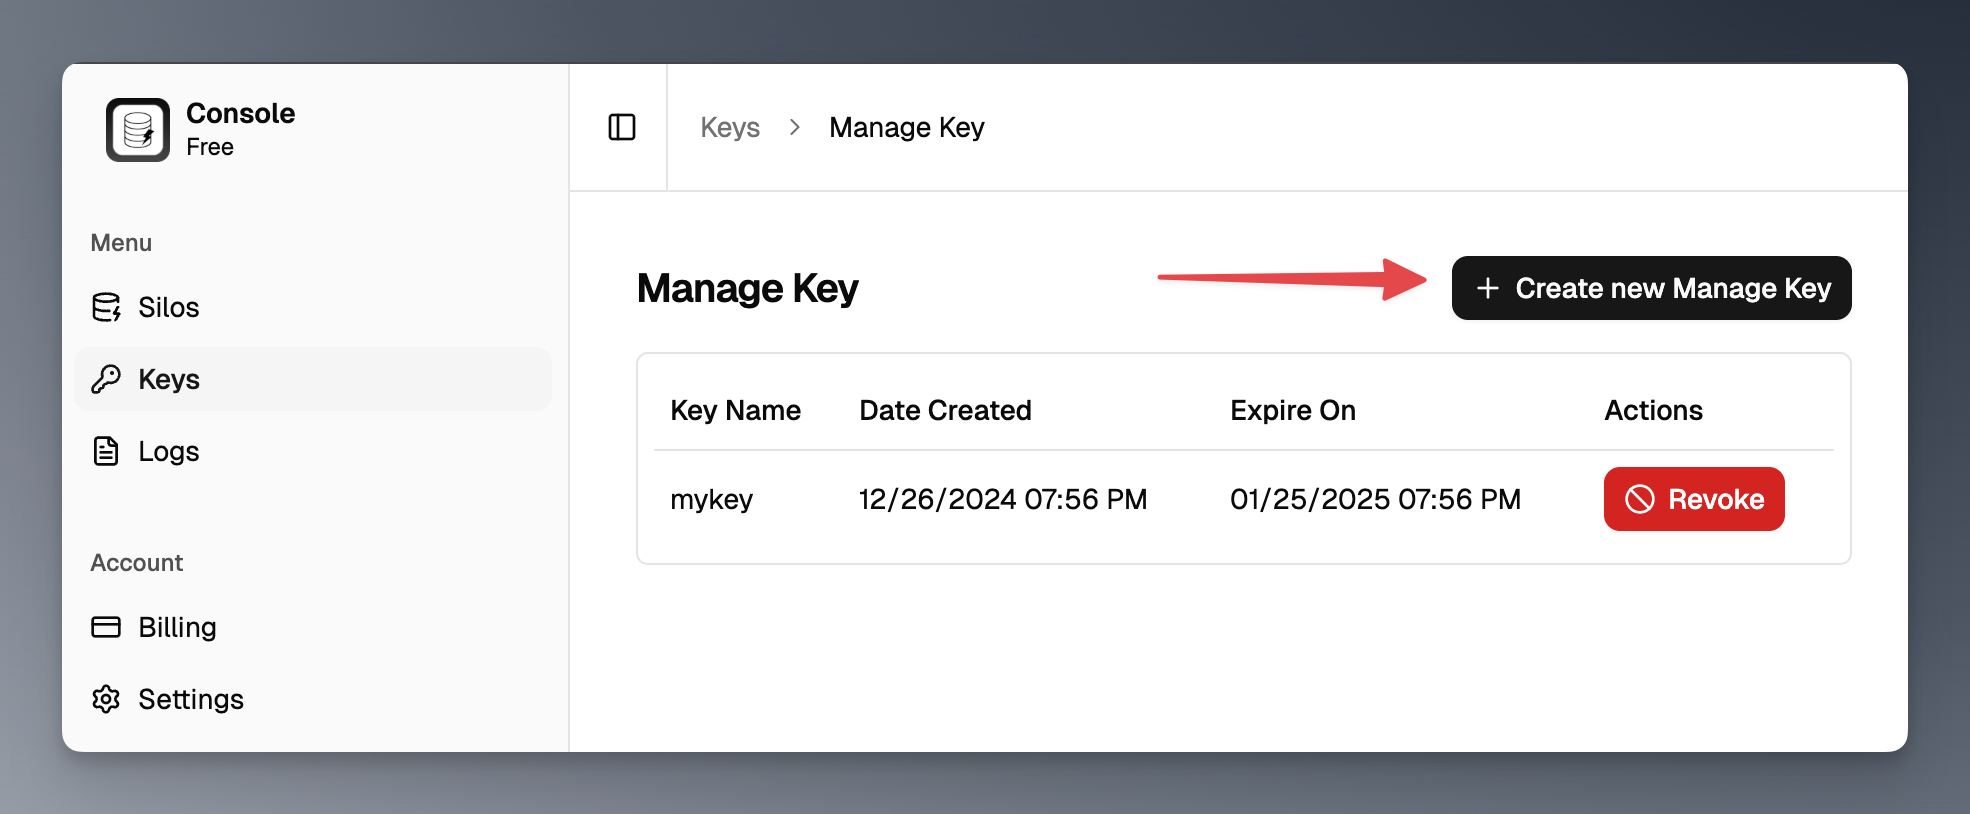Click the Actions column header

[1653, 410]
